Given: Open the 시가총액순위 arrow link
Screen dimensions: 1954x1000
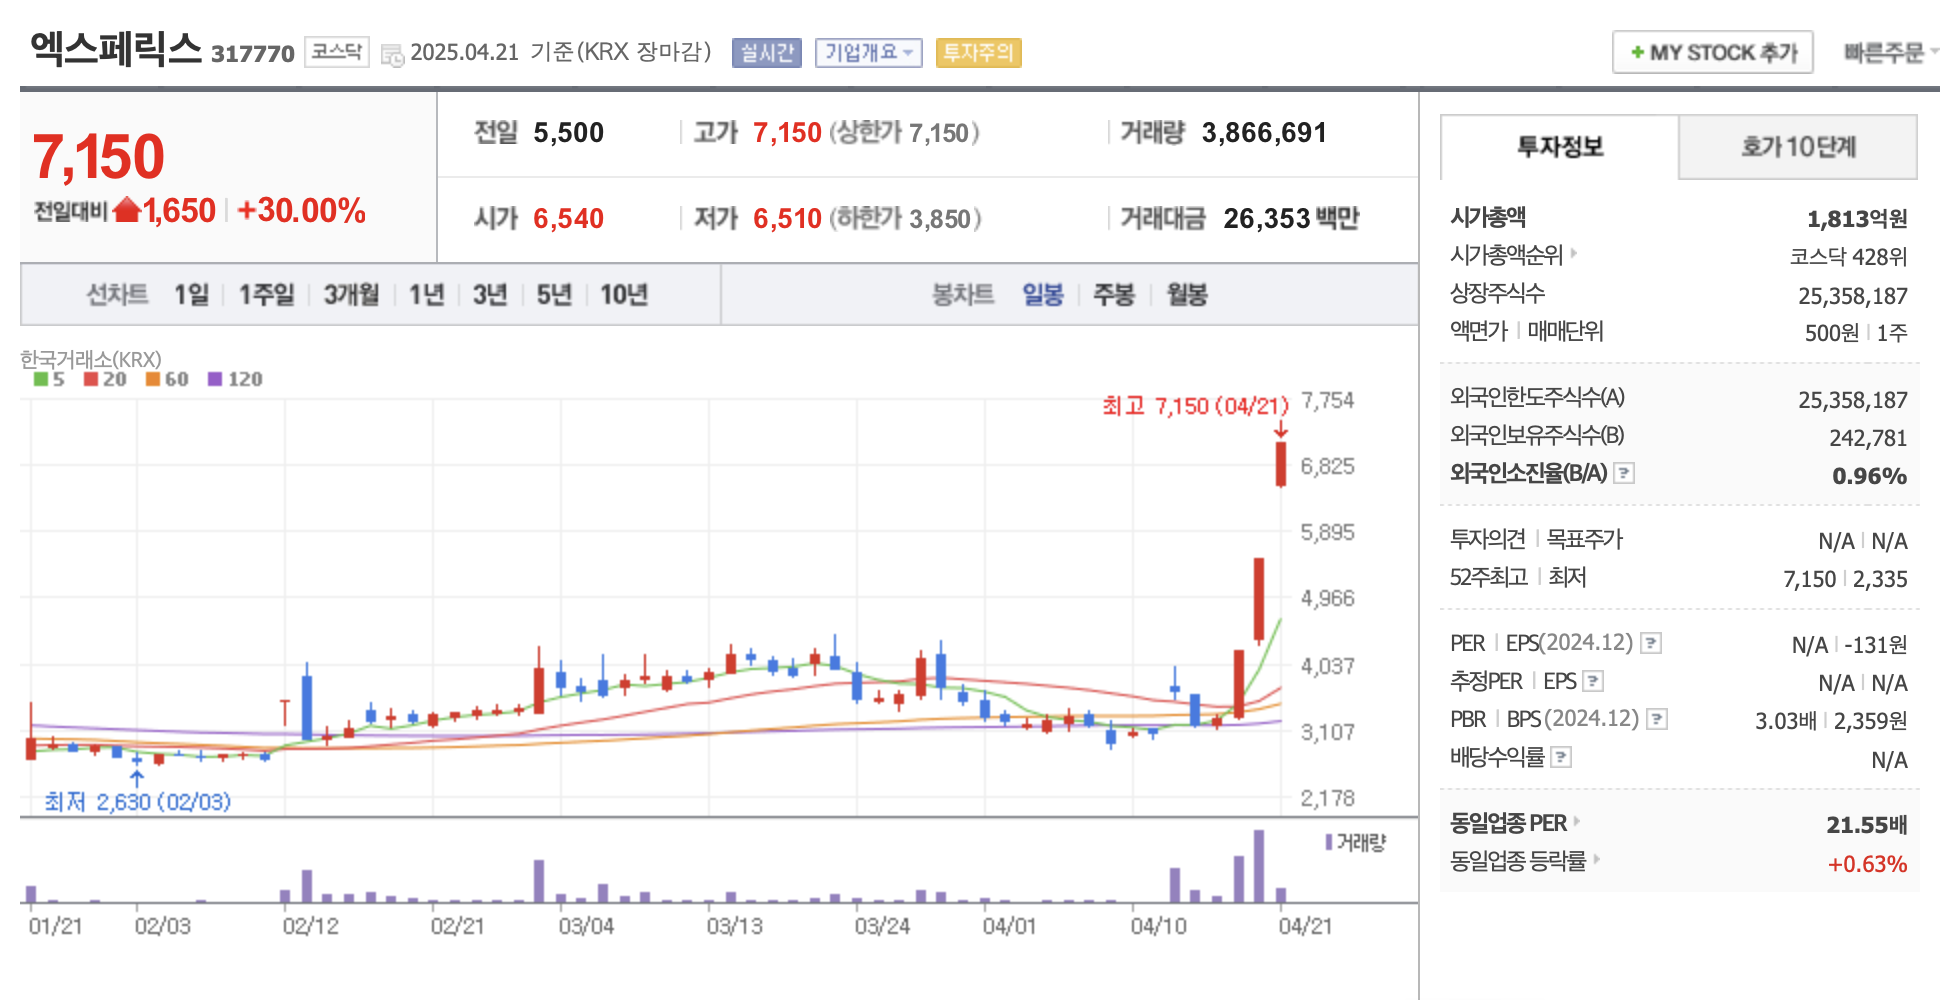Looking at the screenshot, I should tap(1574, 254).
